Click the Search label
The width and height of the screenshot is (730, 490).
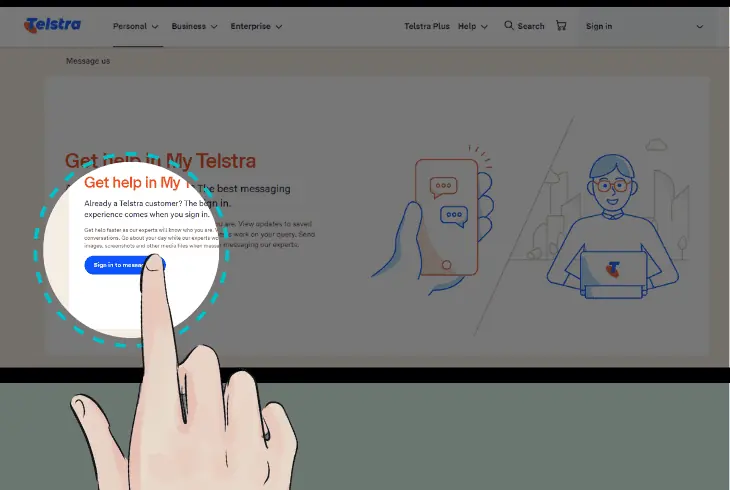tap(531, 26)
